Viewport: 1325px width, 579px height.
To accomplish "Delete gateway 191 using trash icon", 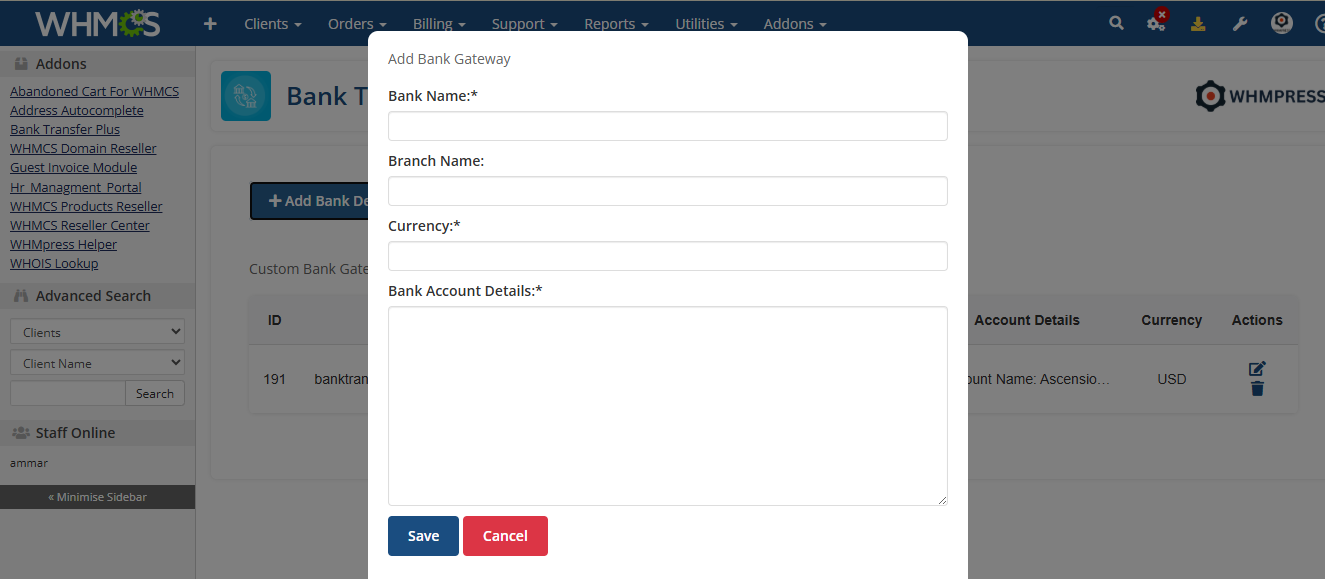I will [x=1257, y=388].
